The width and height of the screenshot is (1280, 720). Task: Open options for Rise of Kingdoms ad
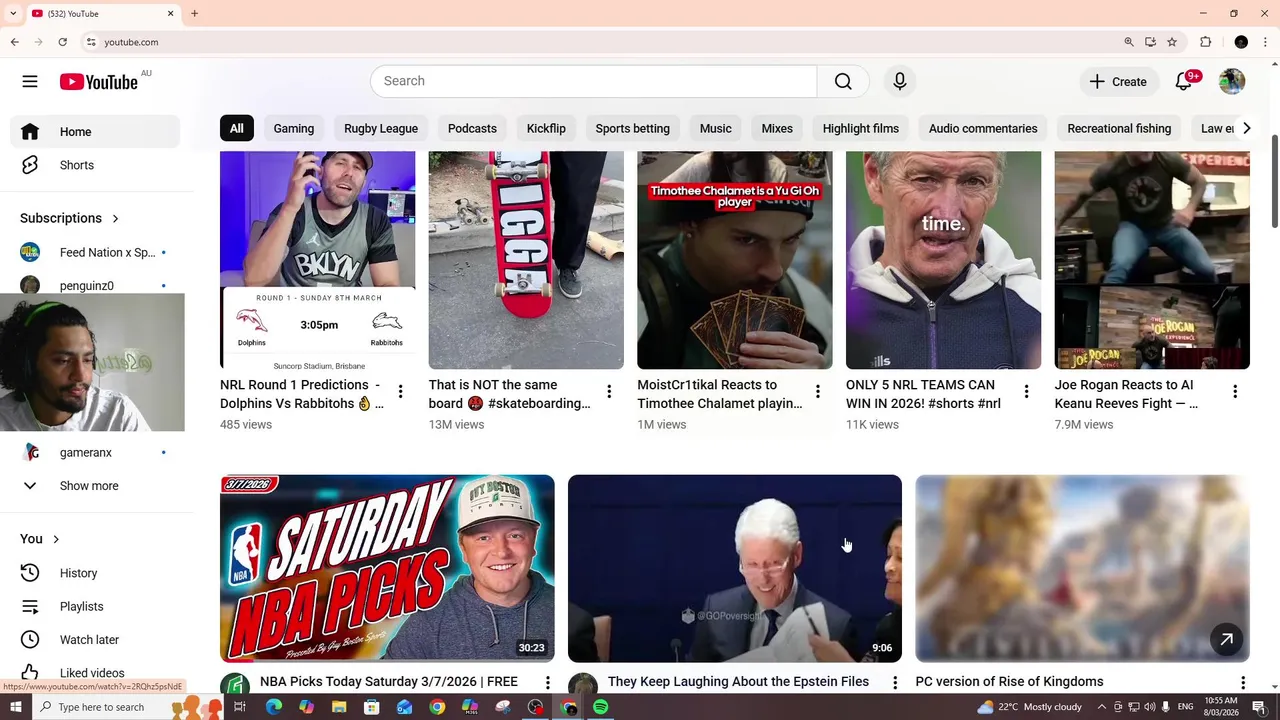click(1243, 682)
